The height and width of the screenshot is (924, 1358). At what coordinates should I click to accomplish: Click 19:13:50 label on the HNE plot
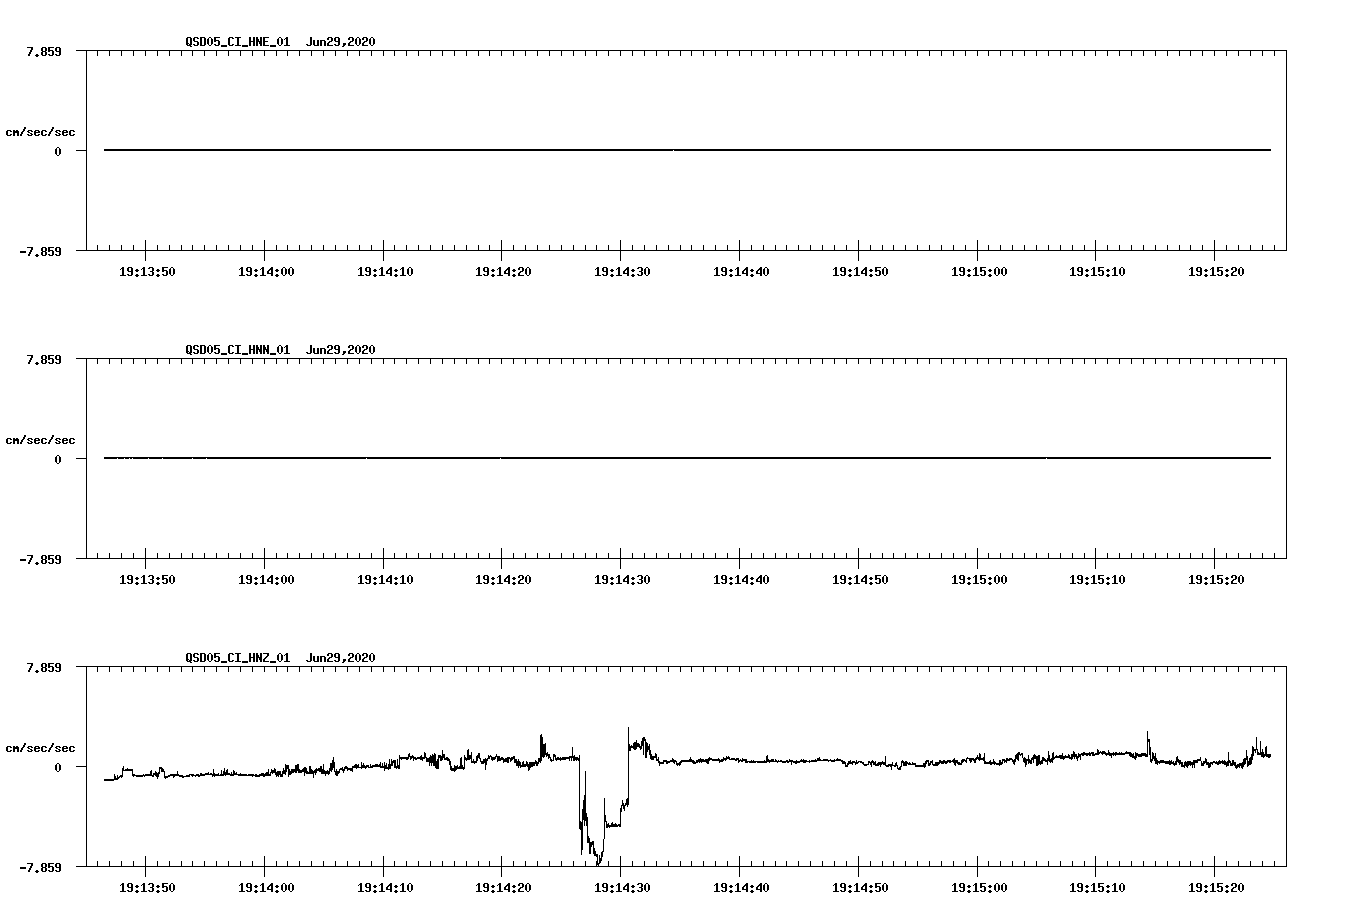coord(147,271)
